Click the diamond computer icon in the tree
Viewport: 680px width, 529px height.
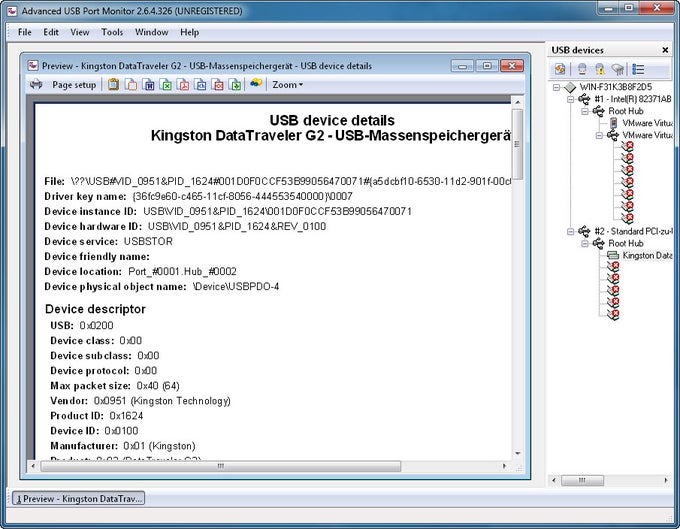(x=570, y=88)
